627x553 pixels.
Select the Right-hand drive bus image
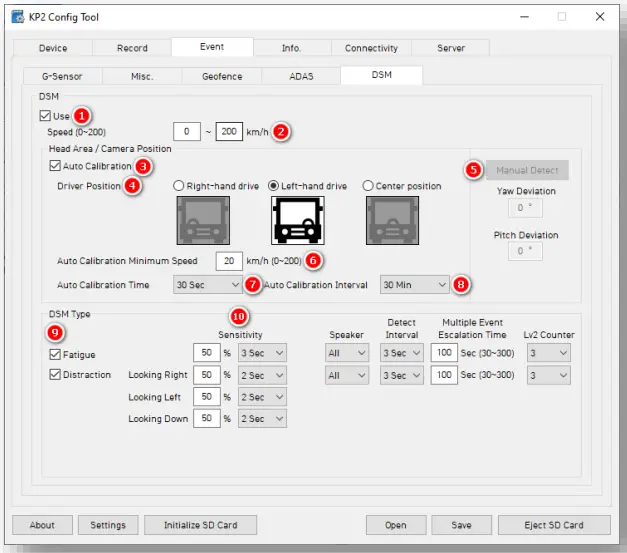203,220
